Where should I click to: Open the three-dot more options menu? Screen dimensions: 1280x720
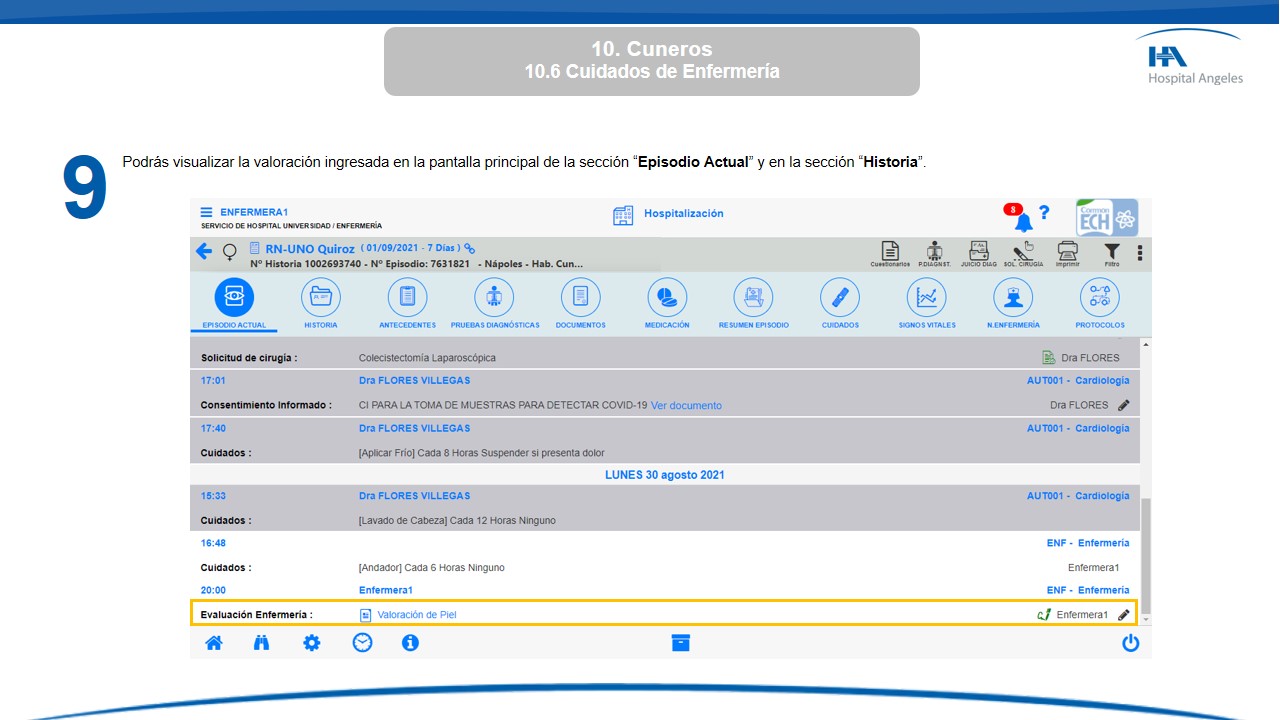(1139, 254)
